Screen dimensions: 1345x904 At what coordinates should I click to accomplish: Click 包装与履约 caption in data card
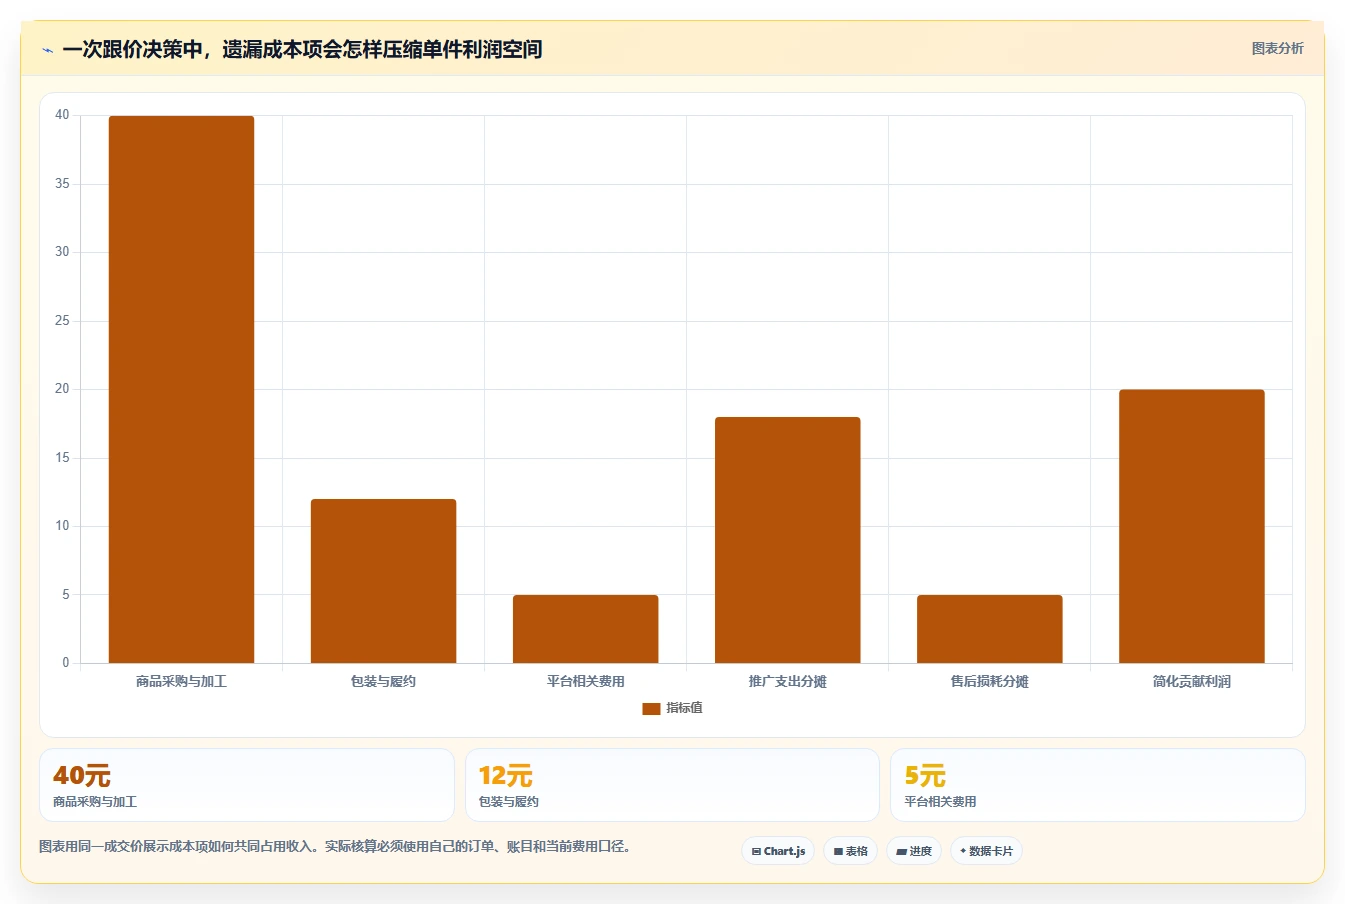click(509, 802)
